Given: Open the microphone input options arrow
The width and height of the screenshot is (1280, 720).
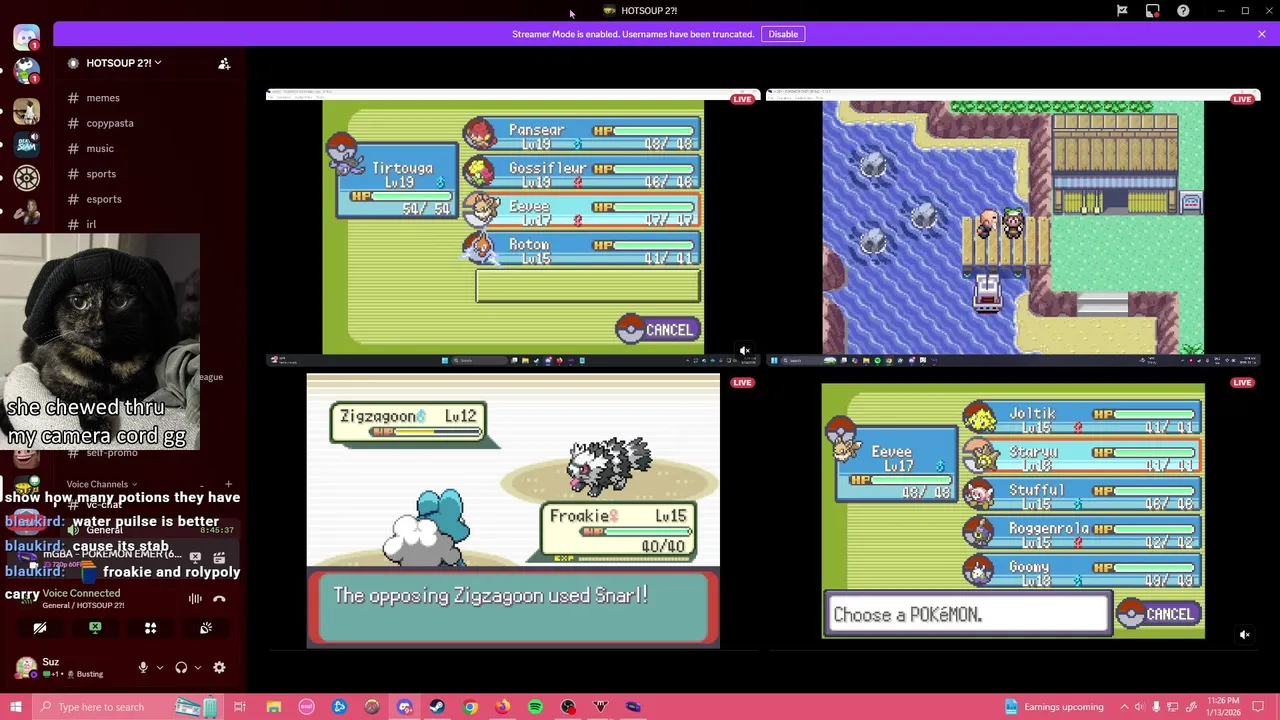Looking at the screenshot, I should pos(159,667).
